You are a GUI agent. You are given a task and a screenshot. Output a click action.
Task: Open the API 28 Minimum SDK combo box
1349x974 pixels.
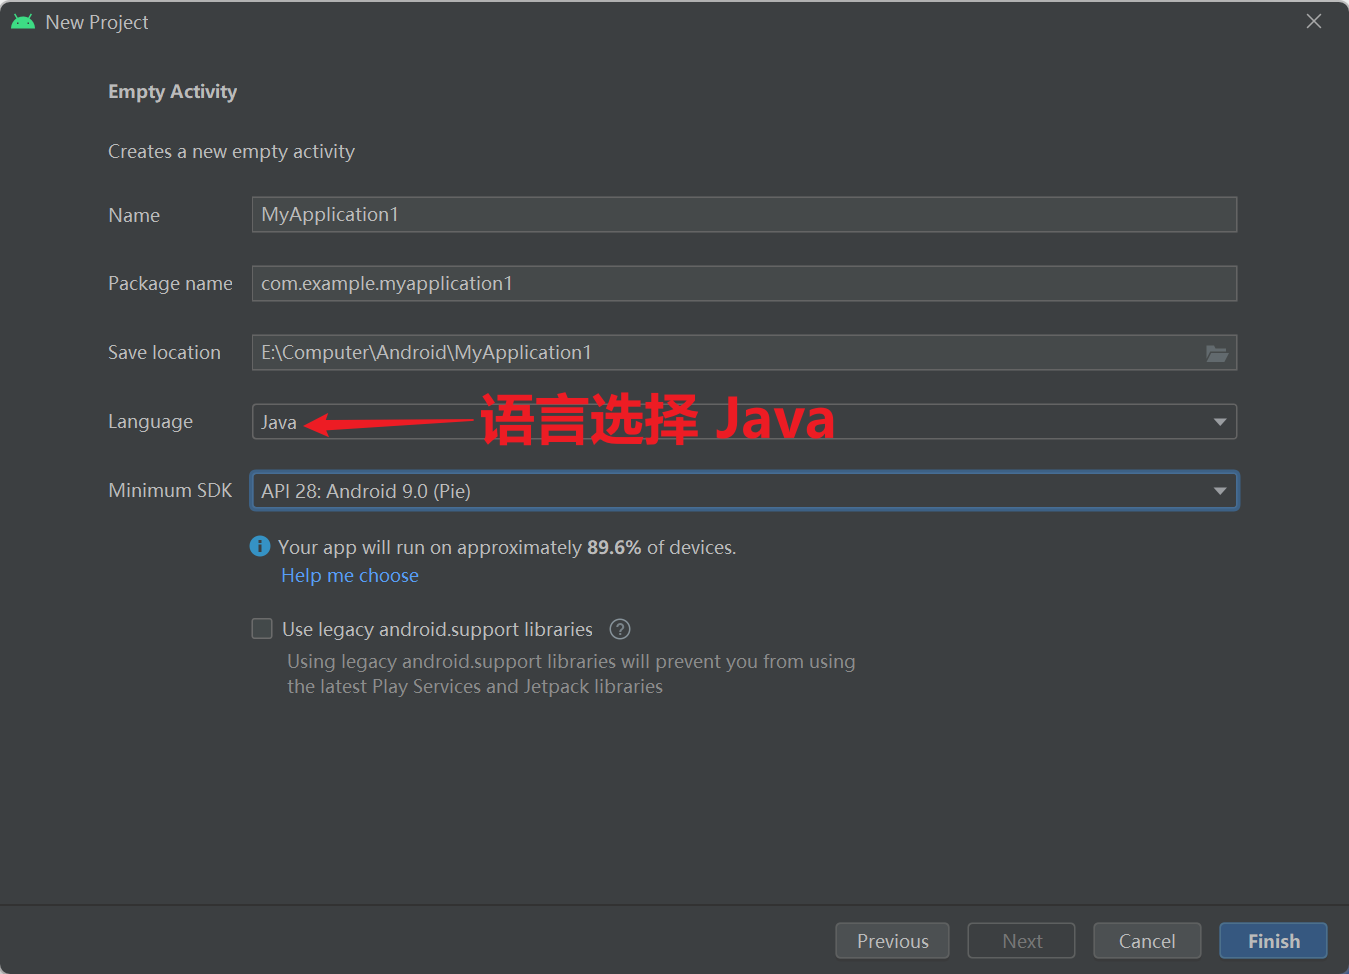[x=744, y=491]
